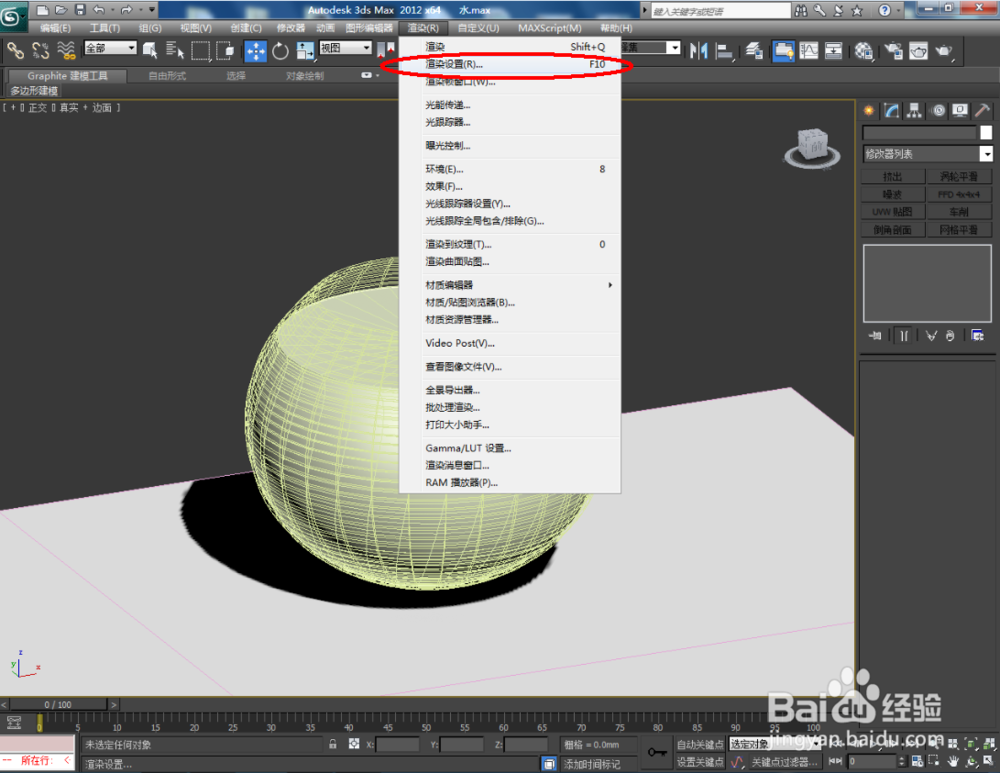Click the 涡轮平滑 modifier button

(x=959, y=177)
